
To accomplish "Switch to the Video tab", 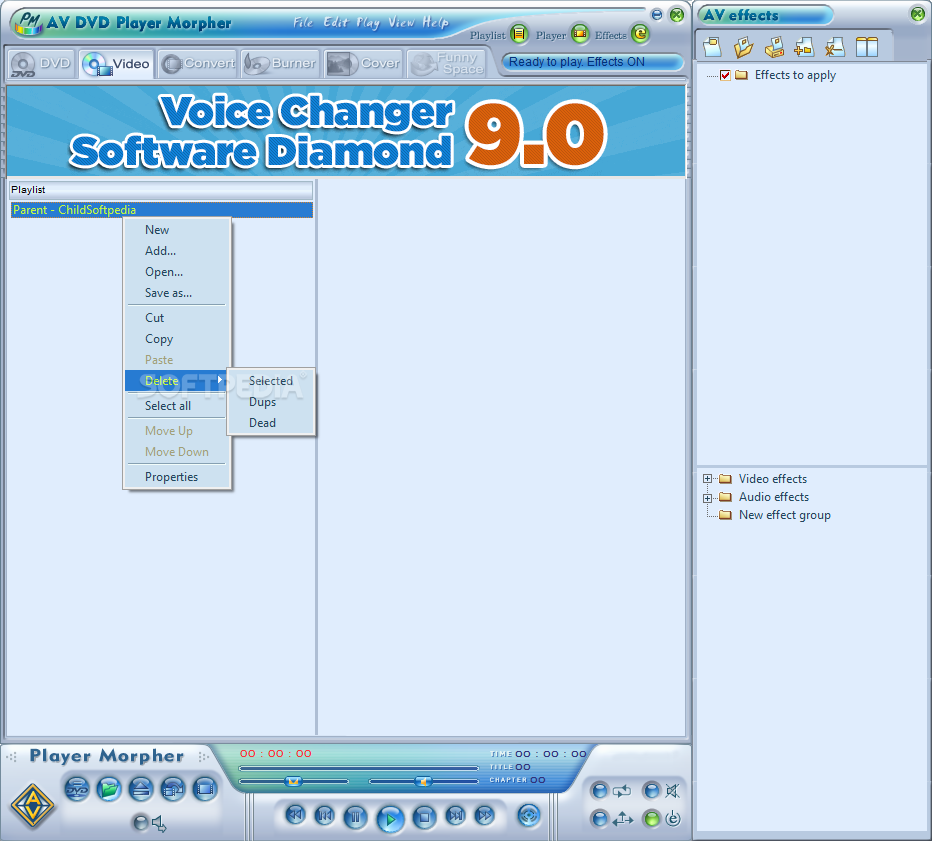I will [x=116, y=64].
